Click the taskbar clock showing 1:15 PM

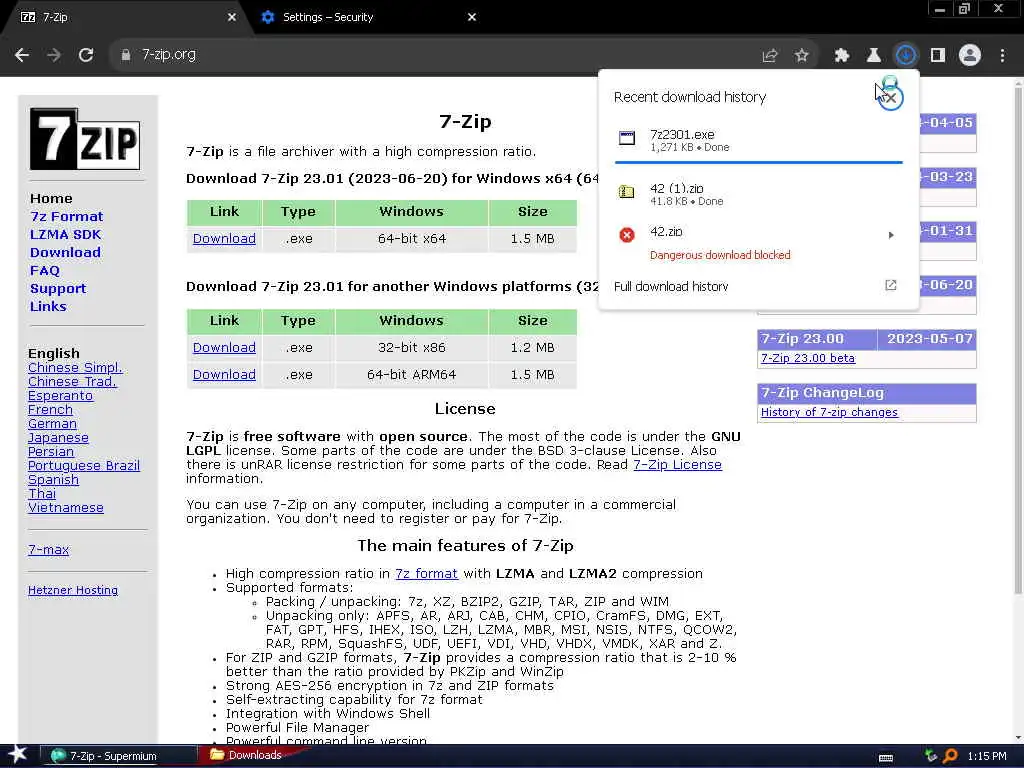click(x=987, y=756)
